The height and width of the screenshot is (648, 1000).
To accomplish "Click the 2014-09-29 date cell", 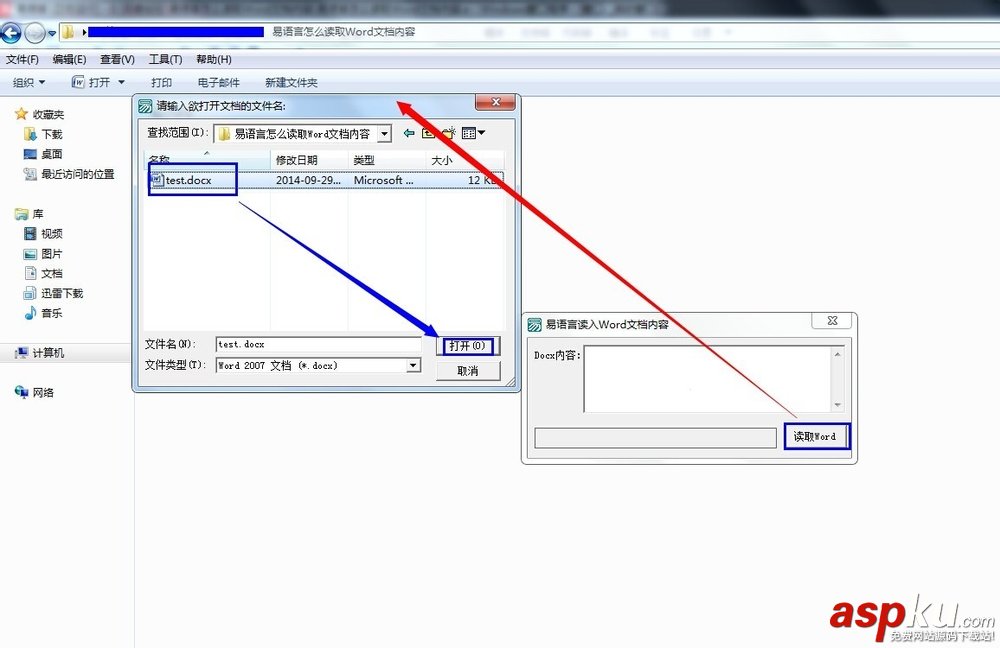I will [x=308, y=180].
